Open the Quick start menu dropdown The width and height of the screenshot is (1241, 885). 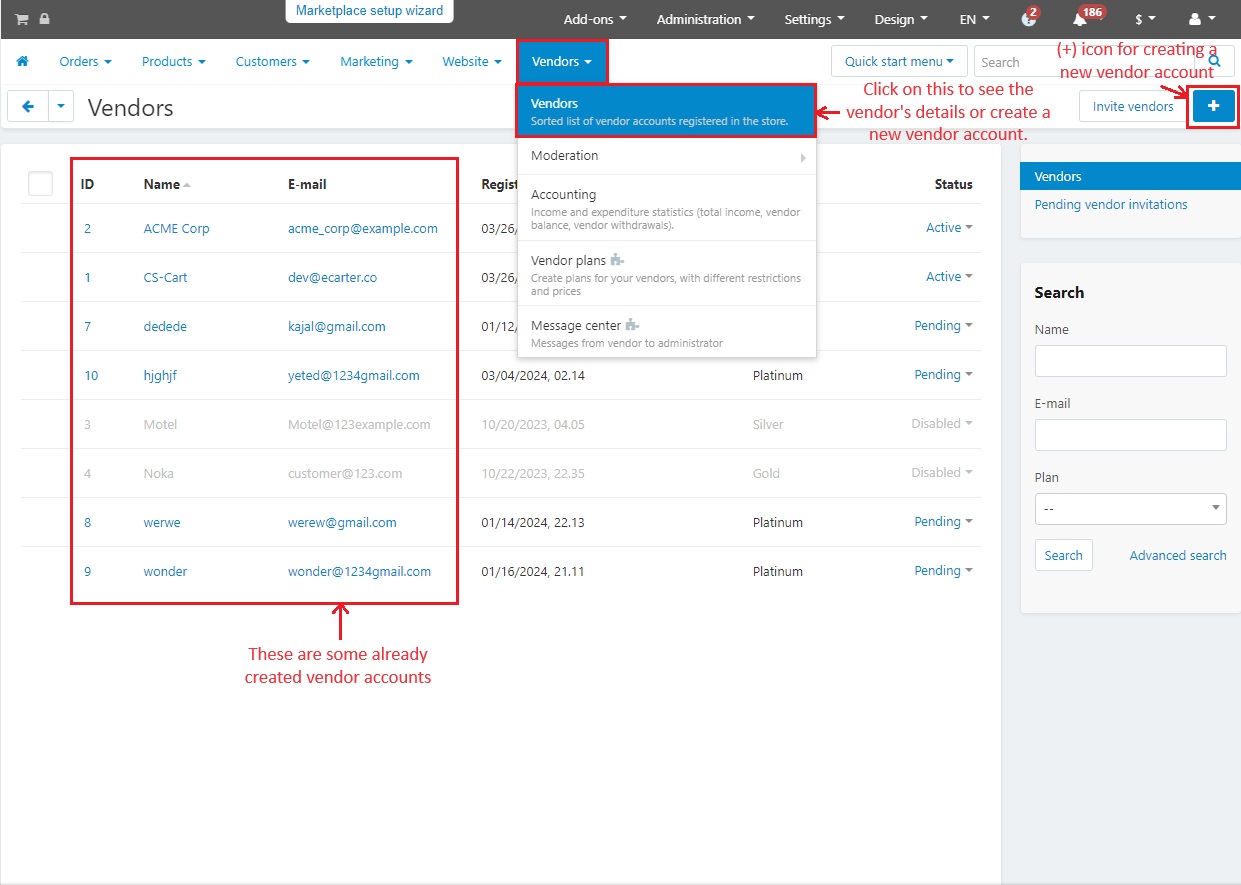point(899,61)
